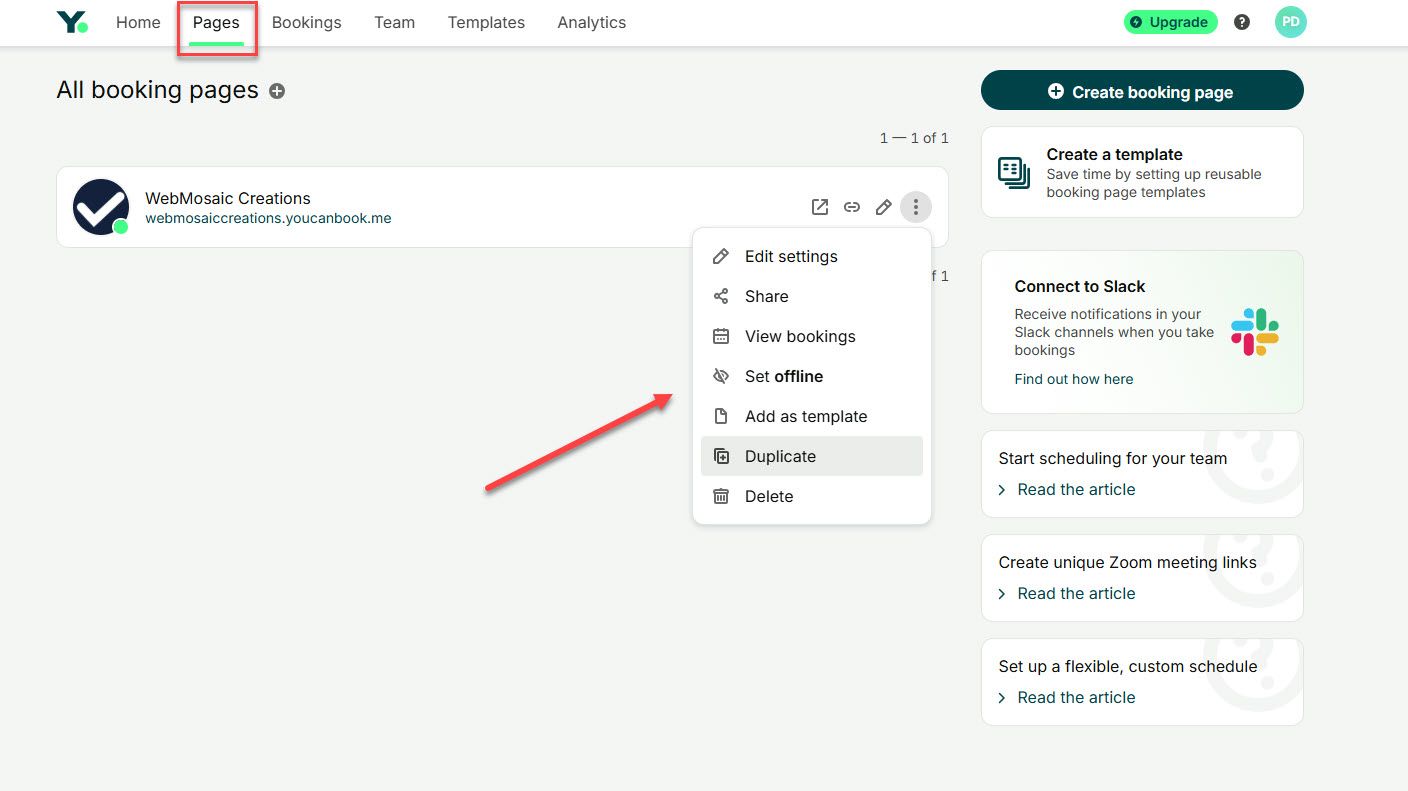Set the WebMosaic Creations page offline
The image size is (1408, 791).
point(783,376)
